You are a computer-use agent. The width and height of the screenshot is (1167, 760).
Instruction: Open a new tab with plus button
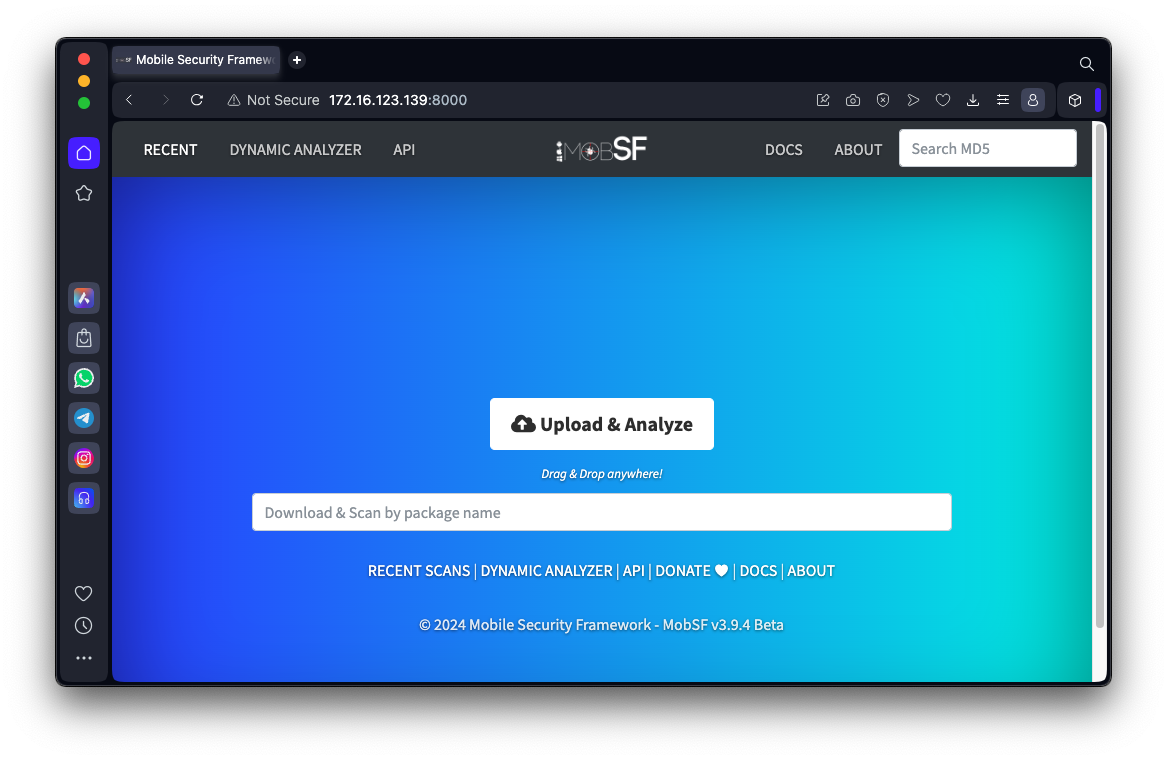[x=297, y=60]
